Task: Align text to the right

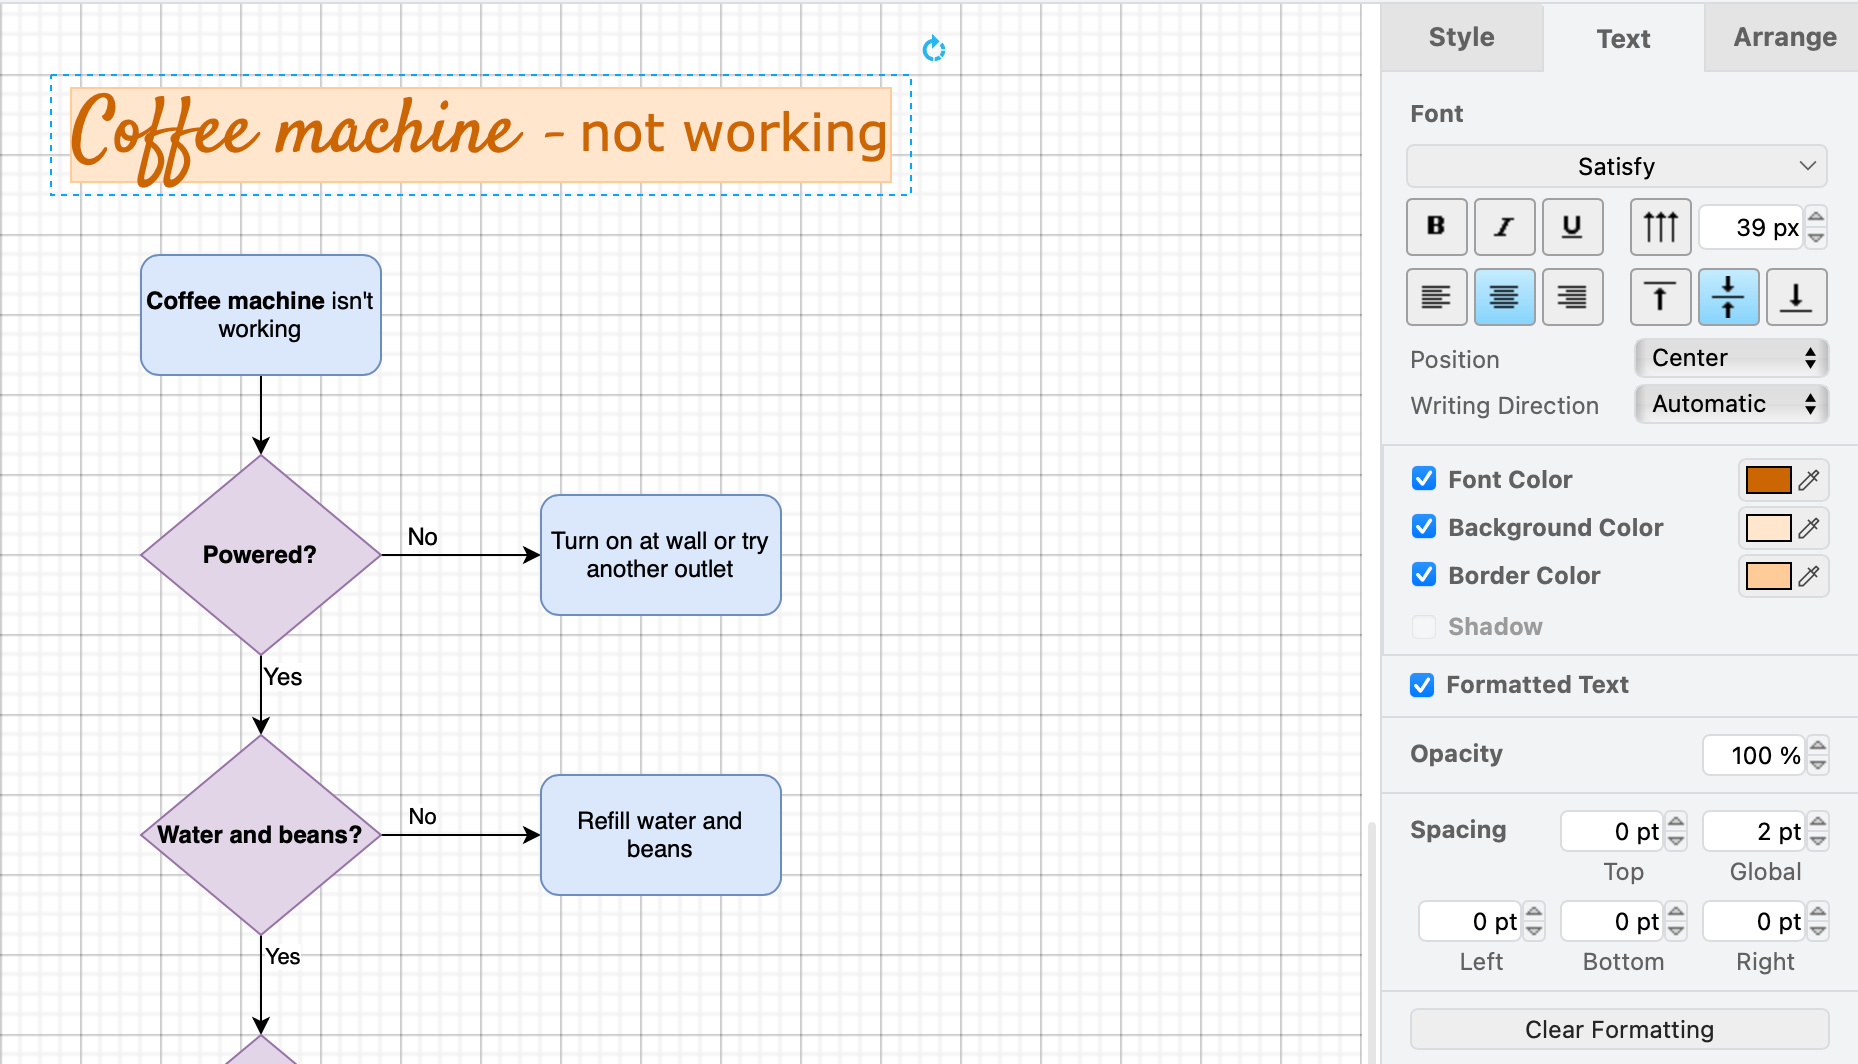Action: click(x=1572, y=297)
